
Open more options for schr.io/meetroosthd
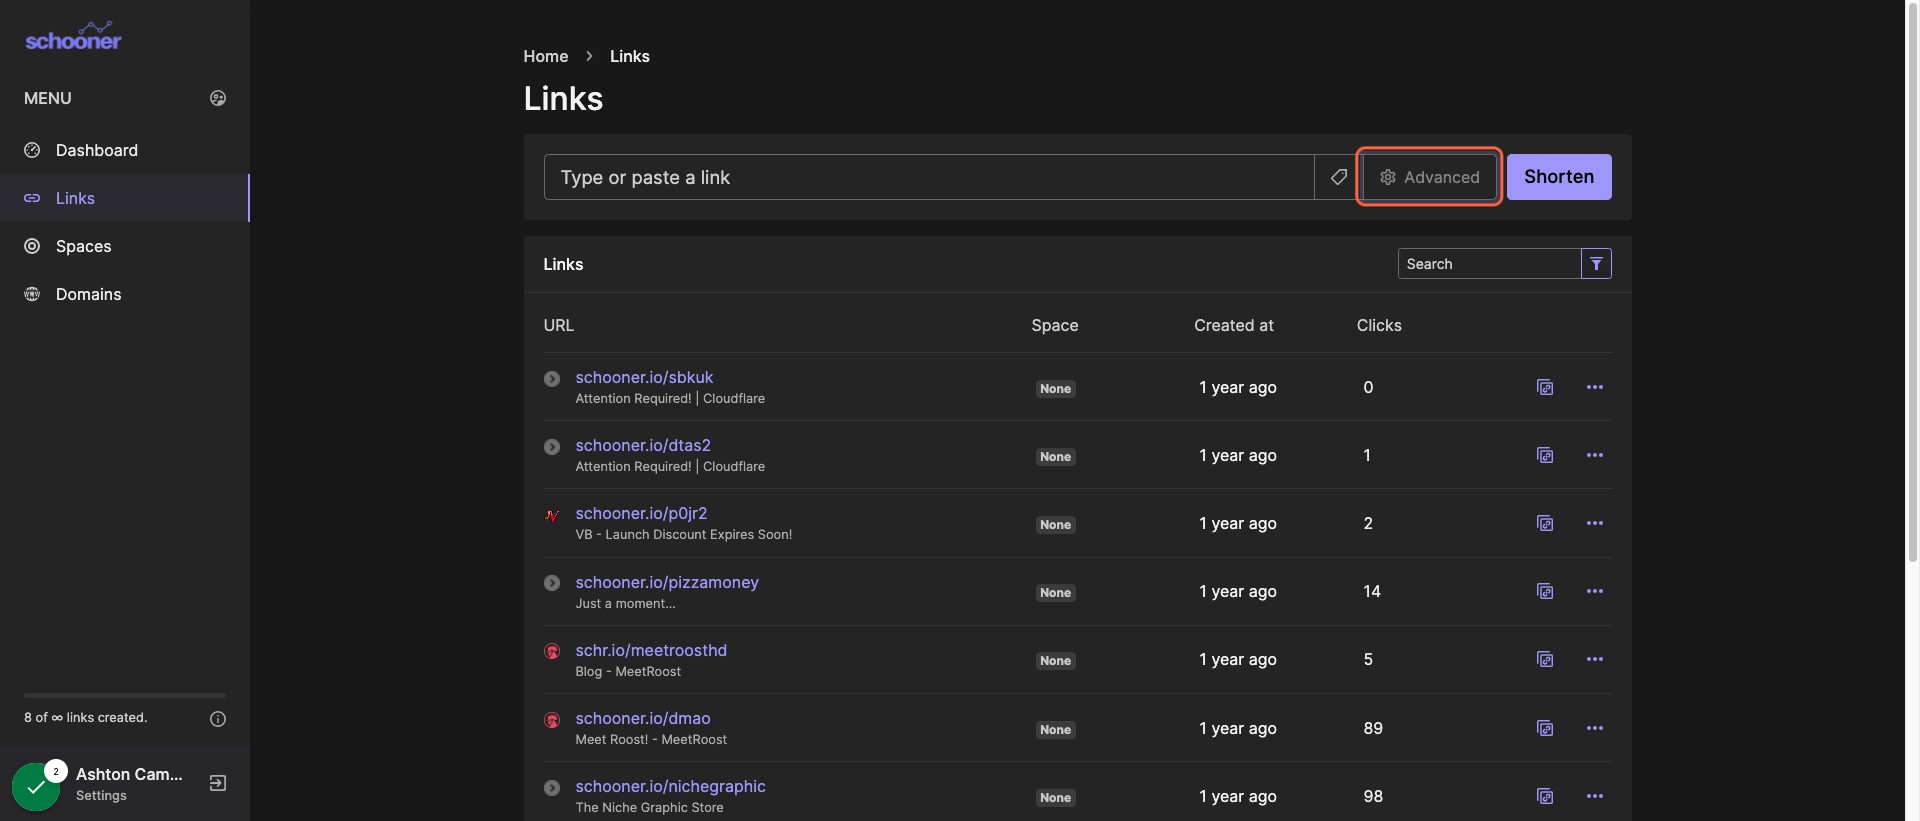tap(1595, 659)
